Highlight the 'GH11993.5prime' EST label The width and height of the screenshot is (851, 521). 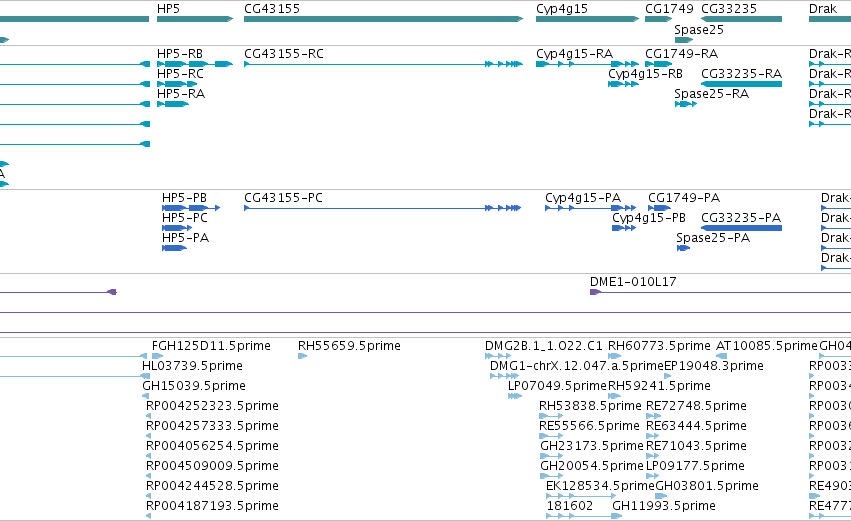[664, 507]
